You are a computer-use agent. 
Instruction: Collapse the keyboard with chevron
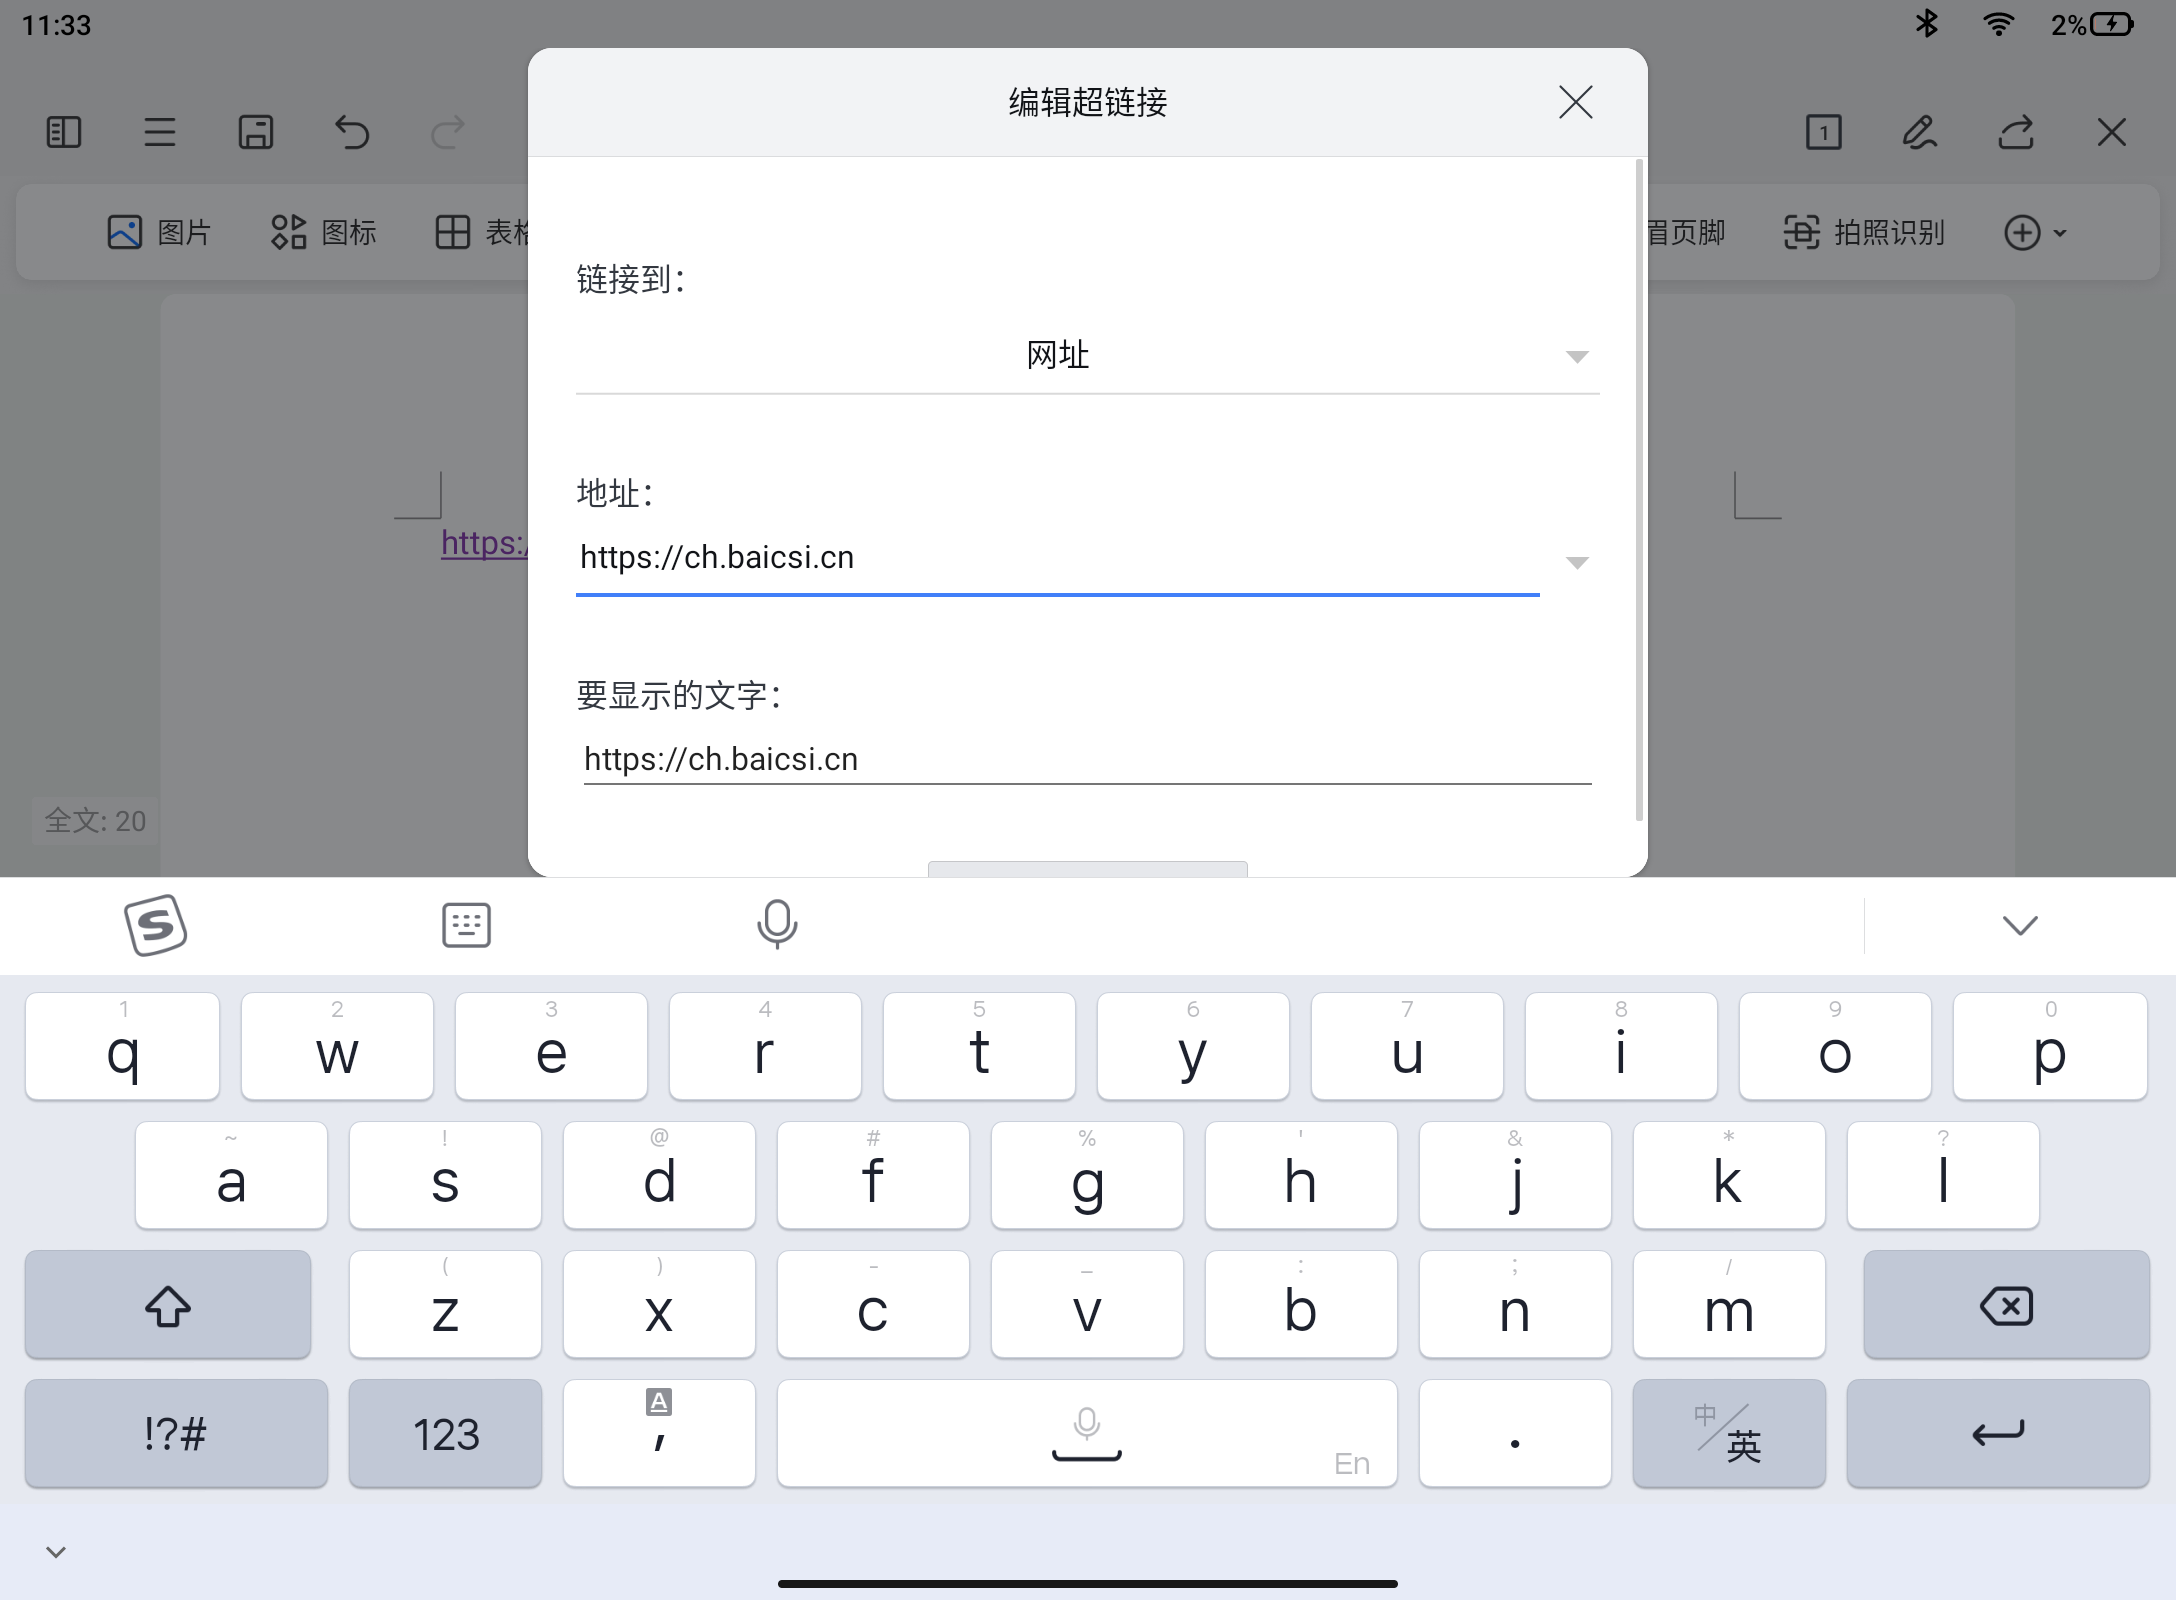[2017, 925]
